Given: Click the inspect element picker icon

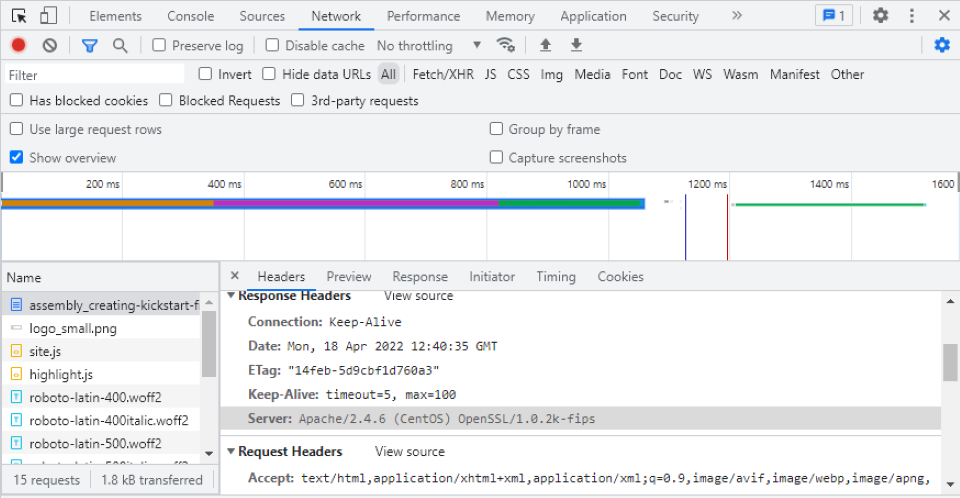Looking at the screenshot, I should tap(19, 16).
